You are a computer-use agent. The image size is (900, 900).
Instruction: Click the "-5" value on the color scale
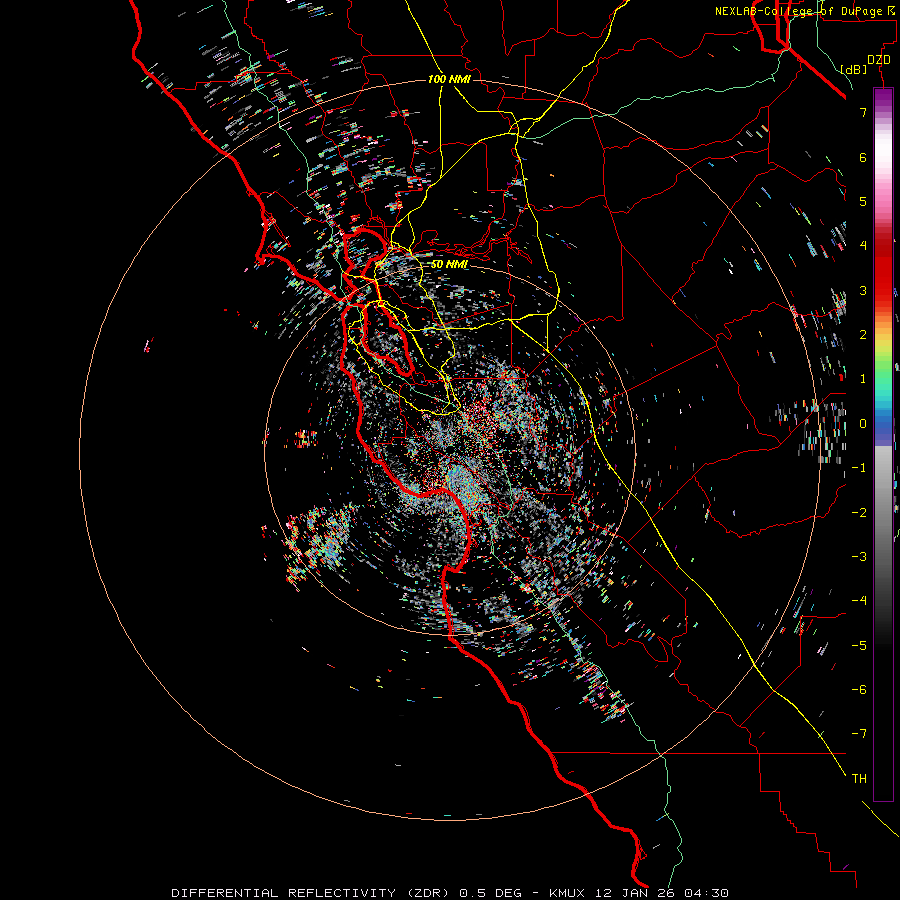coord(859,646)
